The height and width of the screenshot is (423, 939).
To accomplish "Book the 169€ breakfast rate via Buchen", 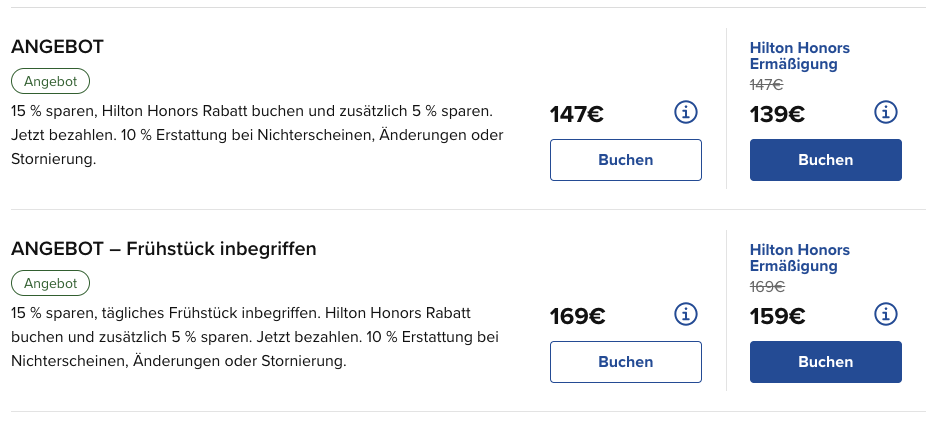I will click(x=626, y=362).
